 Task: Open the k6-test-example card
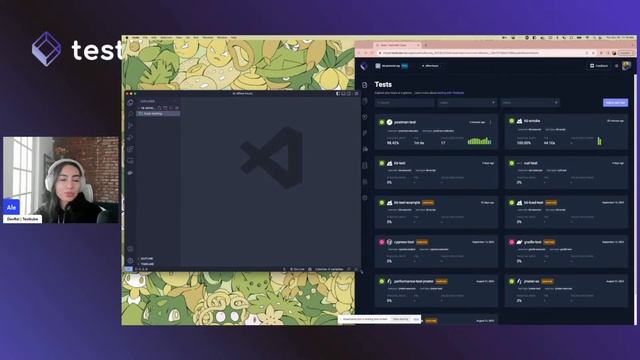coord(436,212)
